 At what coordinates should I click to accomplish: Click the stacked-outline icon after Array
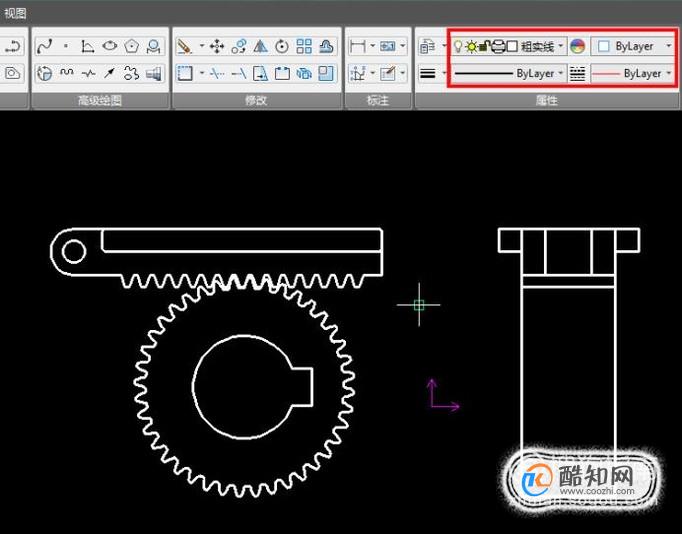[326, 46]
